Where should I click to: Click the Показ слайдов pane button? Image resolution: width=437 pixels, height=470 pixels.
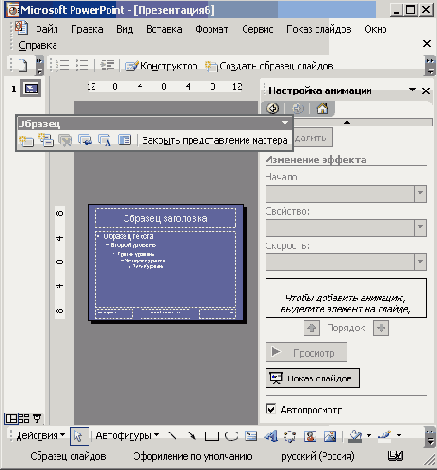pyautogui.click(x=313, y=378)
